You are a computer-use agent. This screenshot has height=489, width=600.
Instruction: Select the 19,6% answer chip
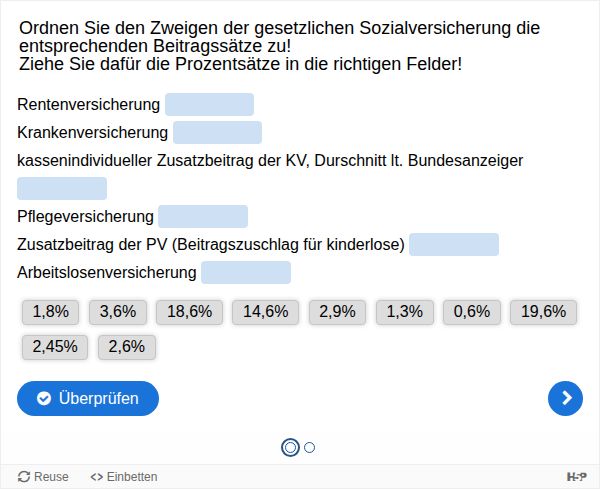click(544, 312)
